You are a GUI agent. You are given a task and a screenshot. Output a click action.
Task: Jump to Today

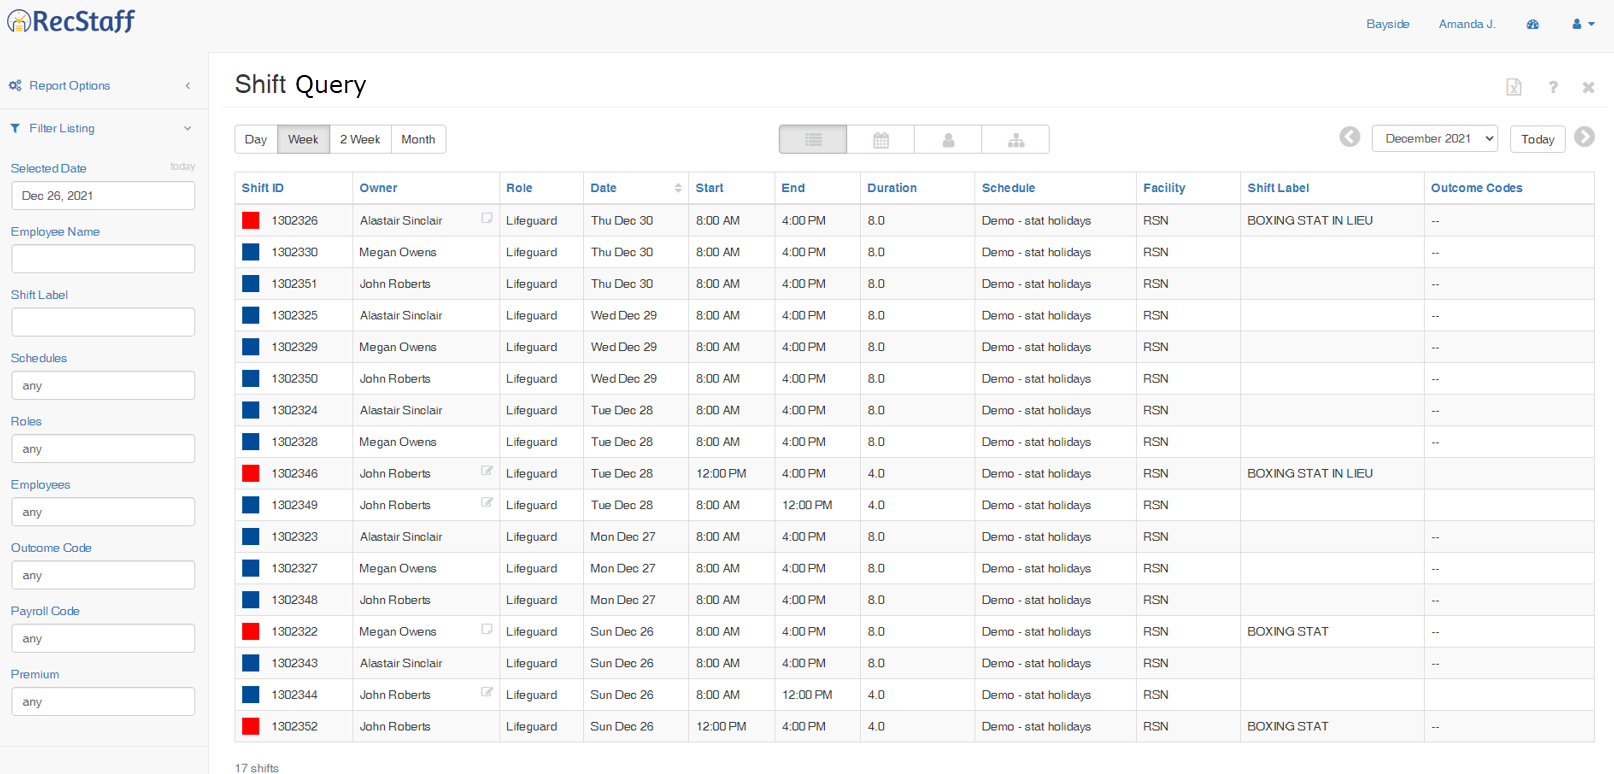1537,139
